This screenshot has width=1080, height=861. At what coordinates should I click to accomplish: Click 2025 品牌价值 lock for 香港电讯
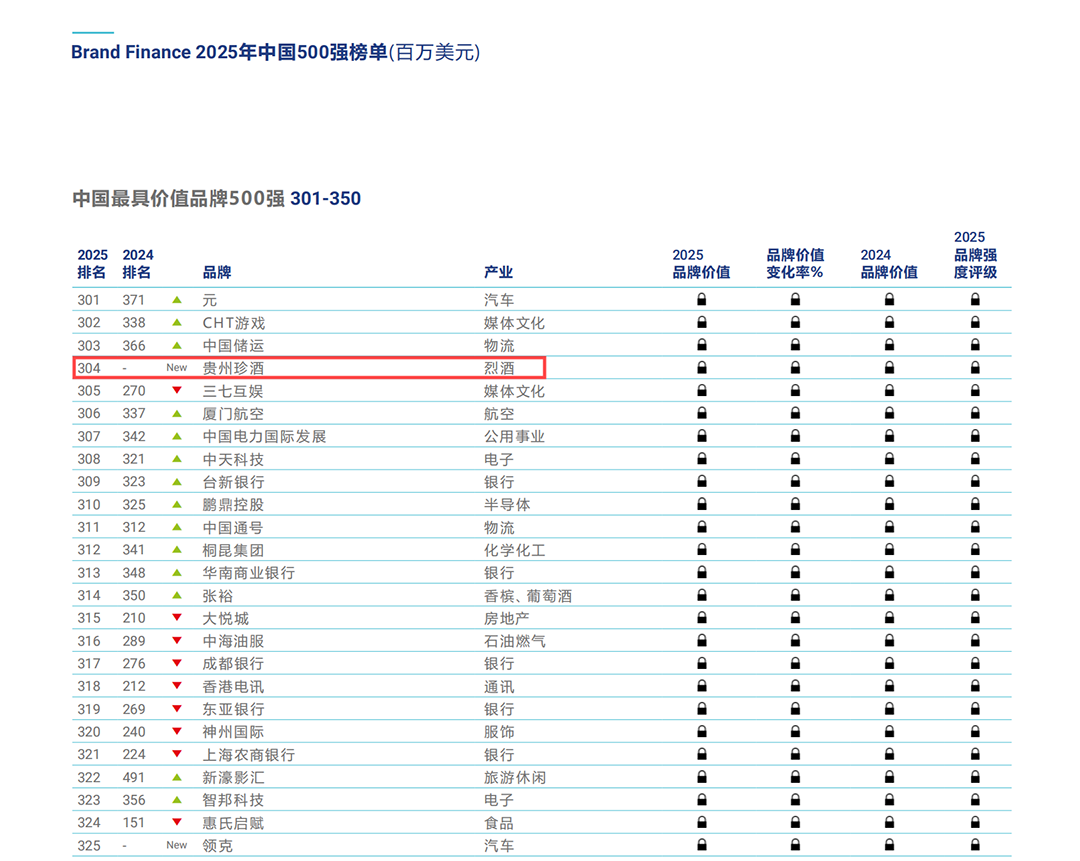click(701, 686)
